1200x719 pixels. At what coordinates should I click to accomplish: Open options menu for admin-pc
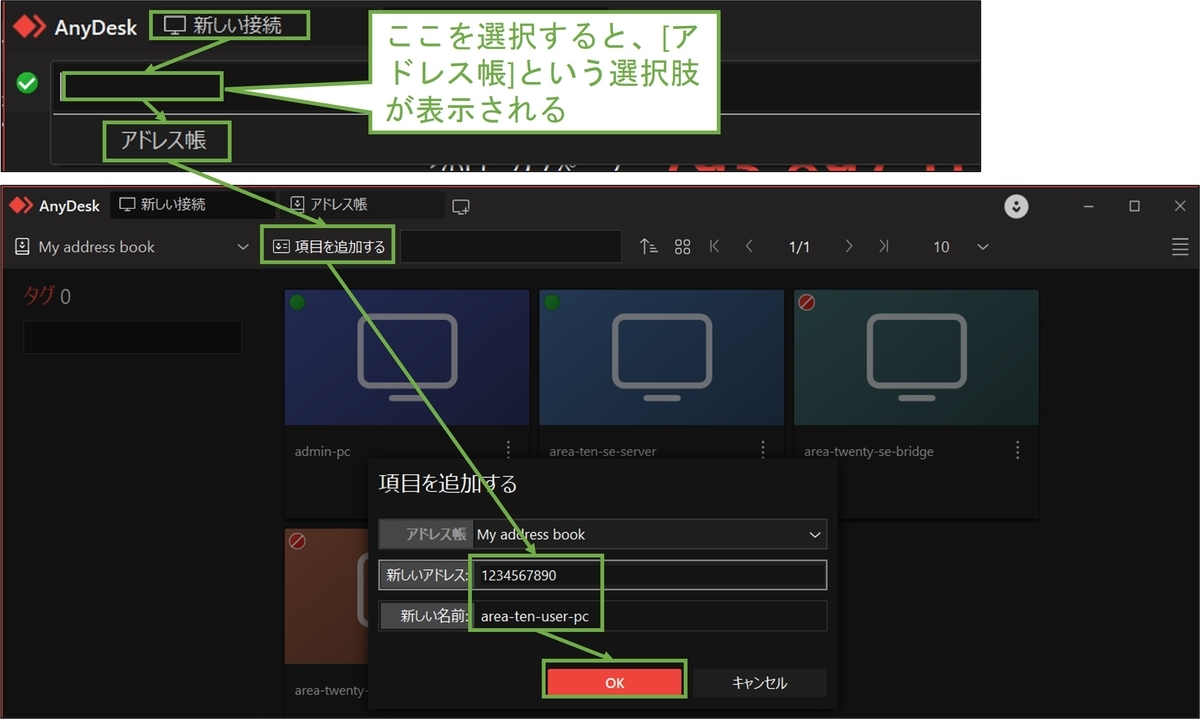508,449
